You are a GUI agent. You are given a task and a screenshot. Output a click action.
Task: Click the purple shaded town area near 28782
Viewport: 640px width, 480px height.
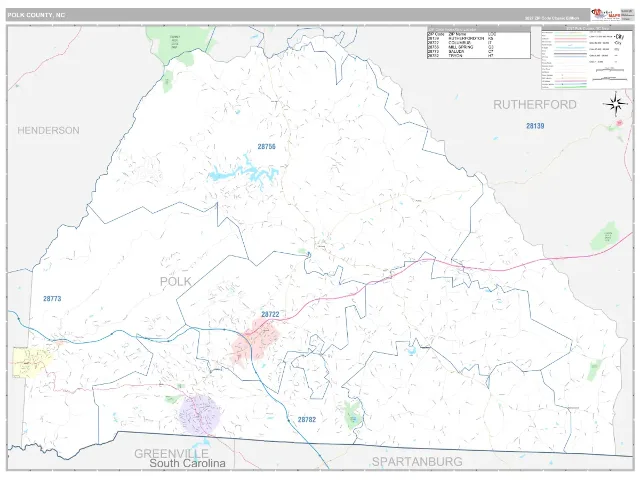200,414
